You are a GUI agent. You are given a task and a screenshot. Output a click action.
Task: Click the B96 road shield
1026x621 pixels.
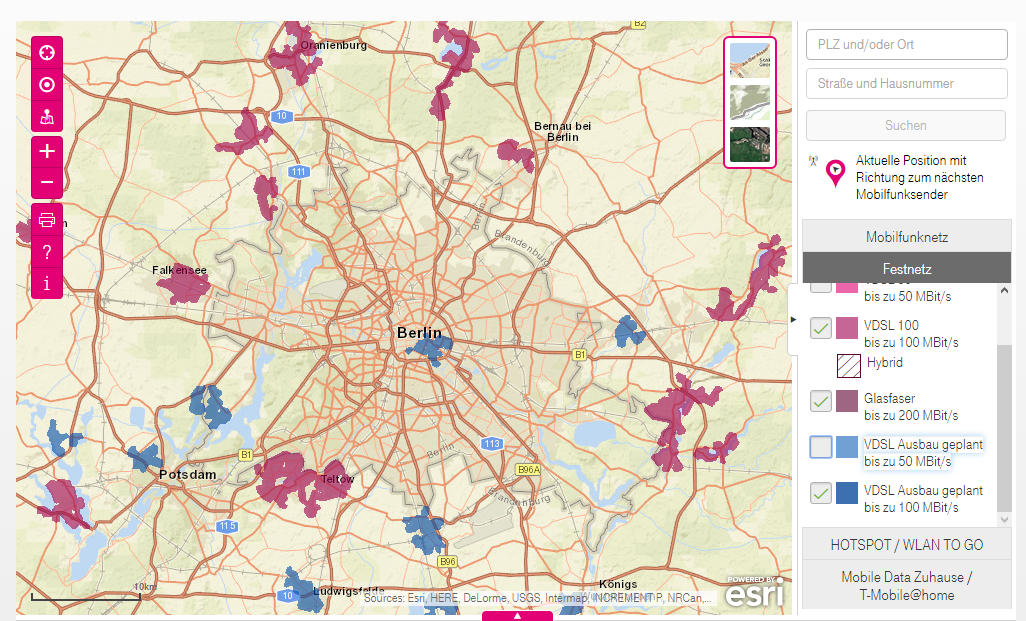[x=448, y=561]
